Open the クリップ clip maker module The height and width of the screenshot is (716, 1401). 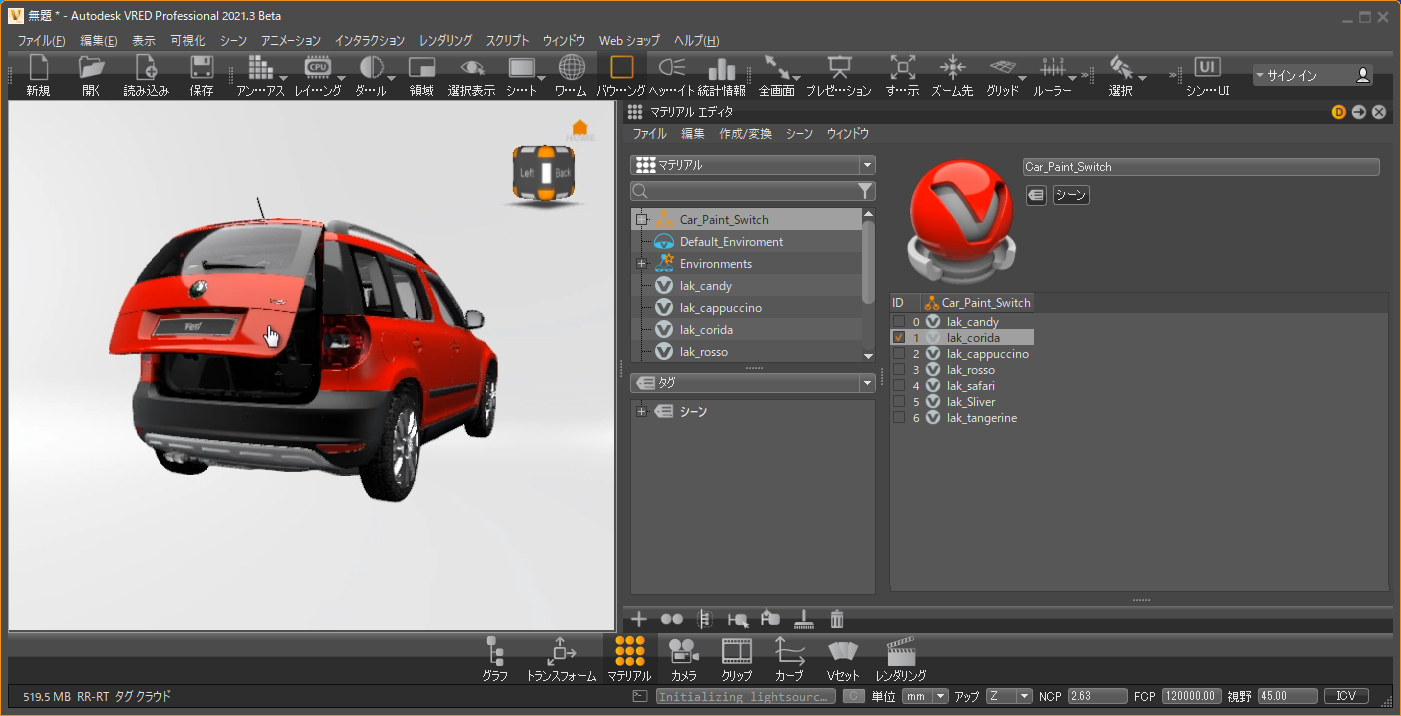click(737, 652)
